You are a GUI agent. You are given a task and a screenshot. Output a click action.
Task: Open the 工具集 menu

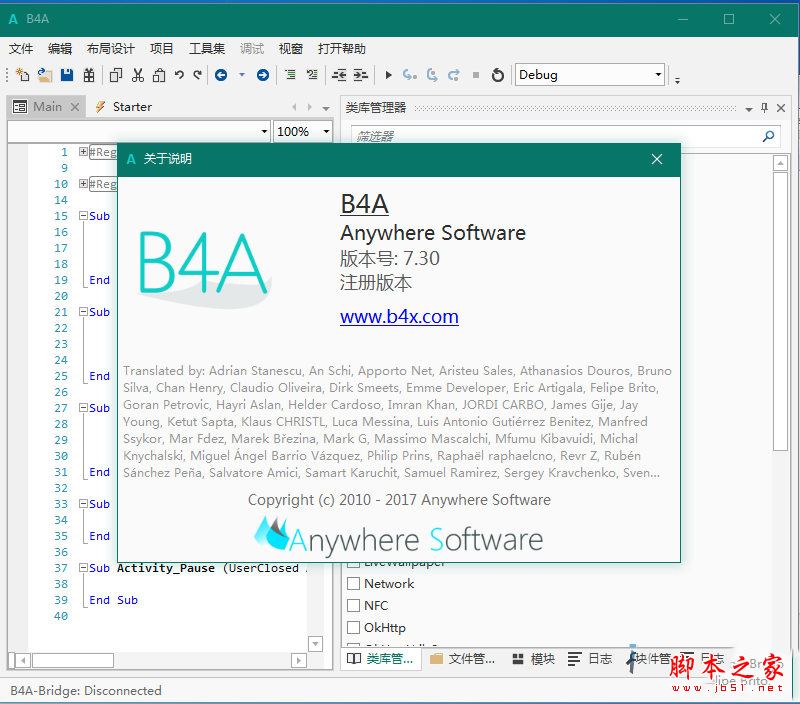[207, 48]
